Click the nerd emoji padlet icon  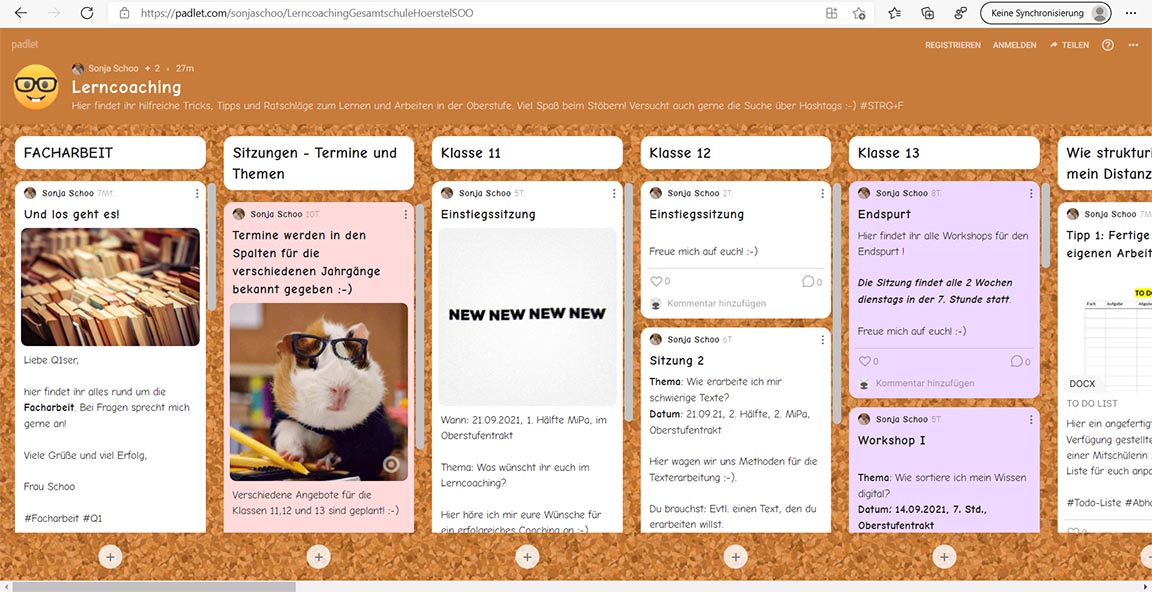pos(36,87)
